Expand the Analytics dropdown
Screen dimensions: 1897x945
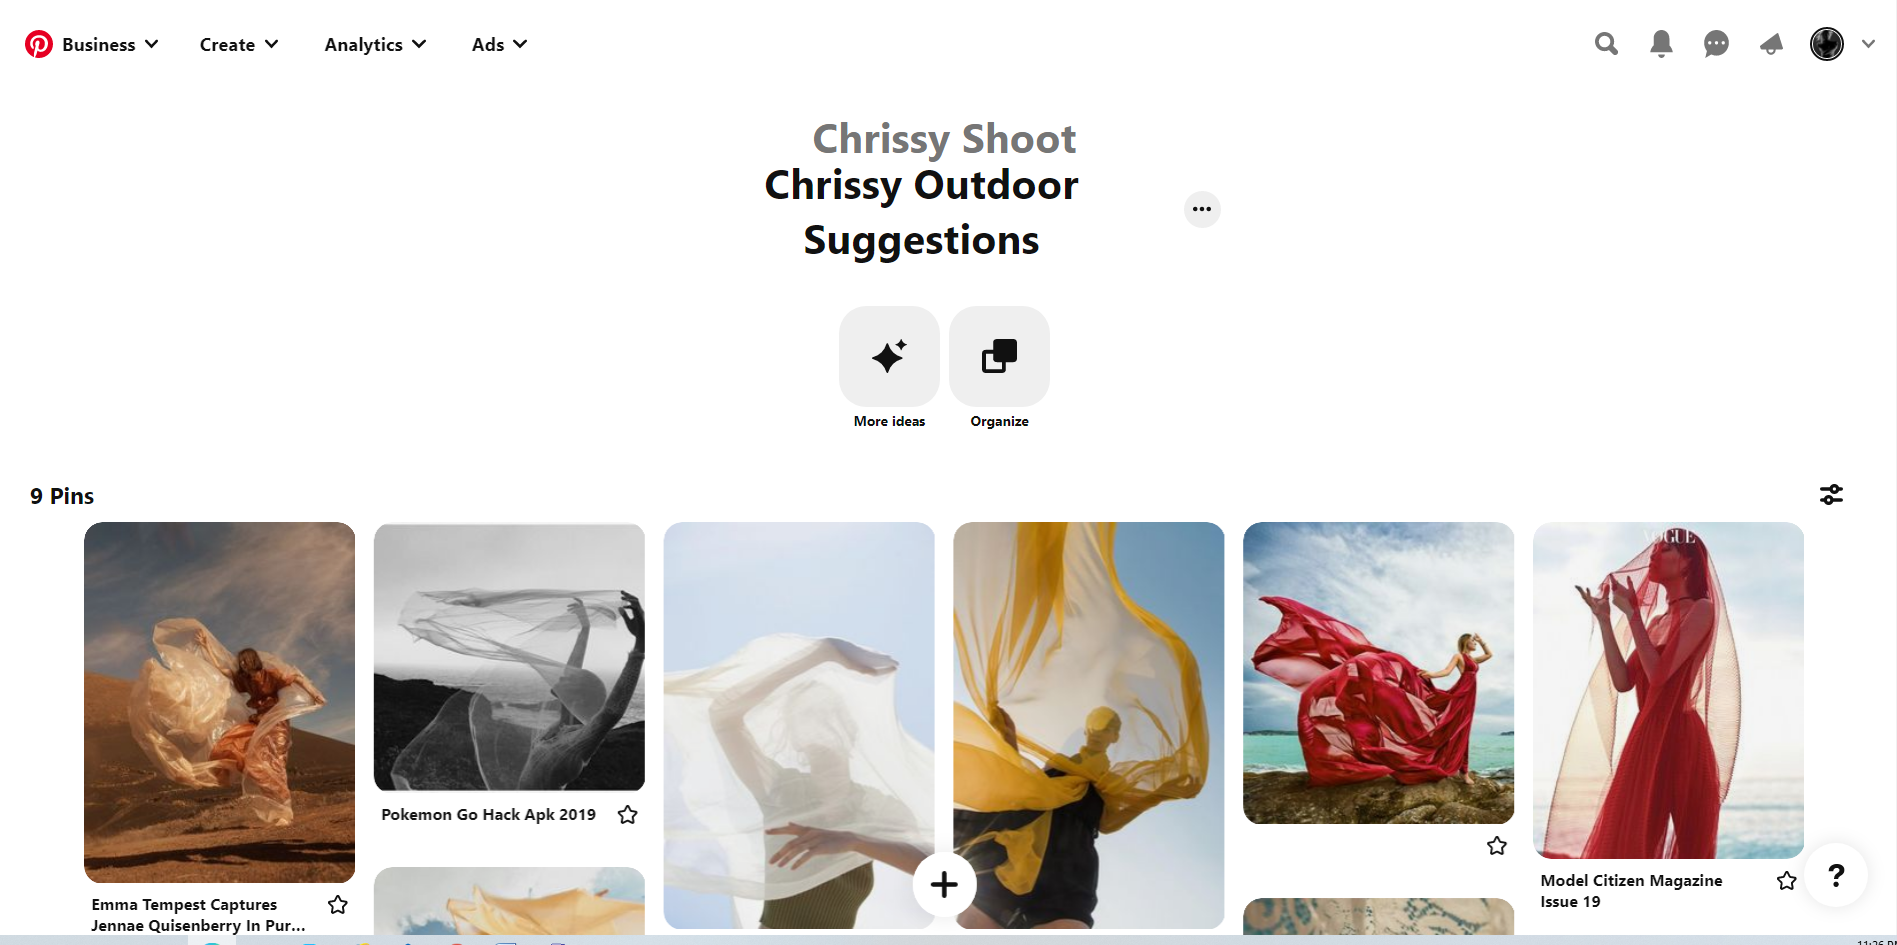point(375,44)
